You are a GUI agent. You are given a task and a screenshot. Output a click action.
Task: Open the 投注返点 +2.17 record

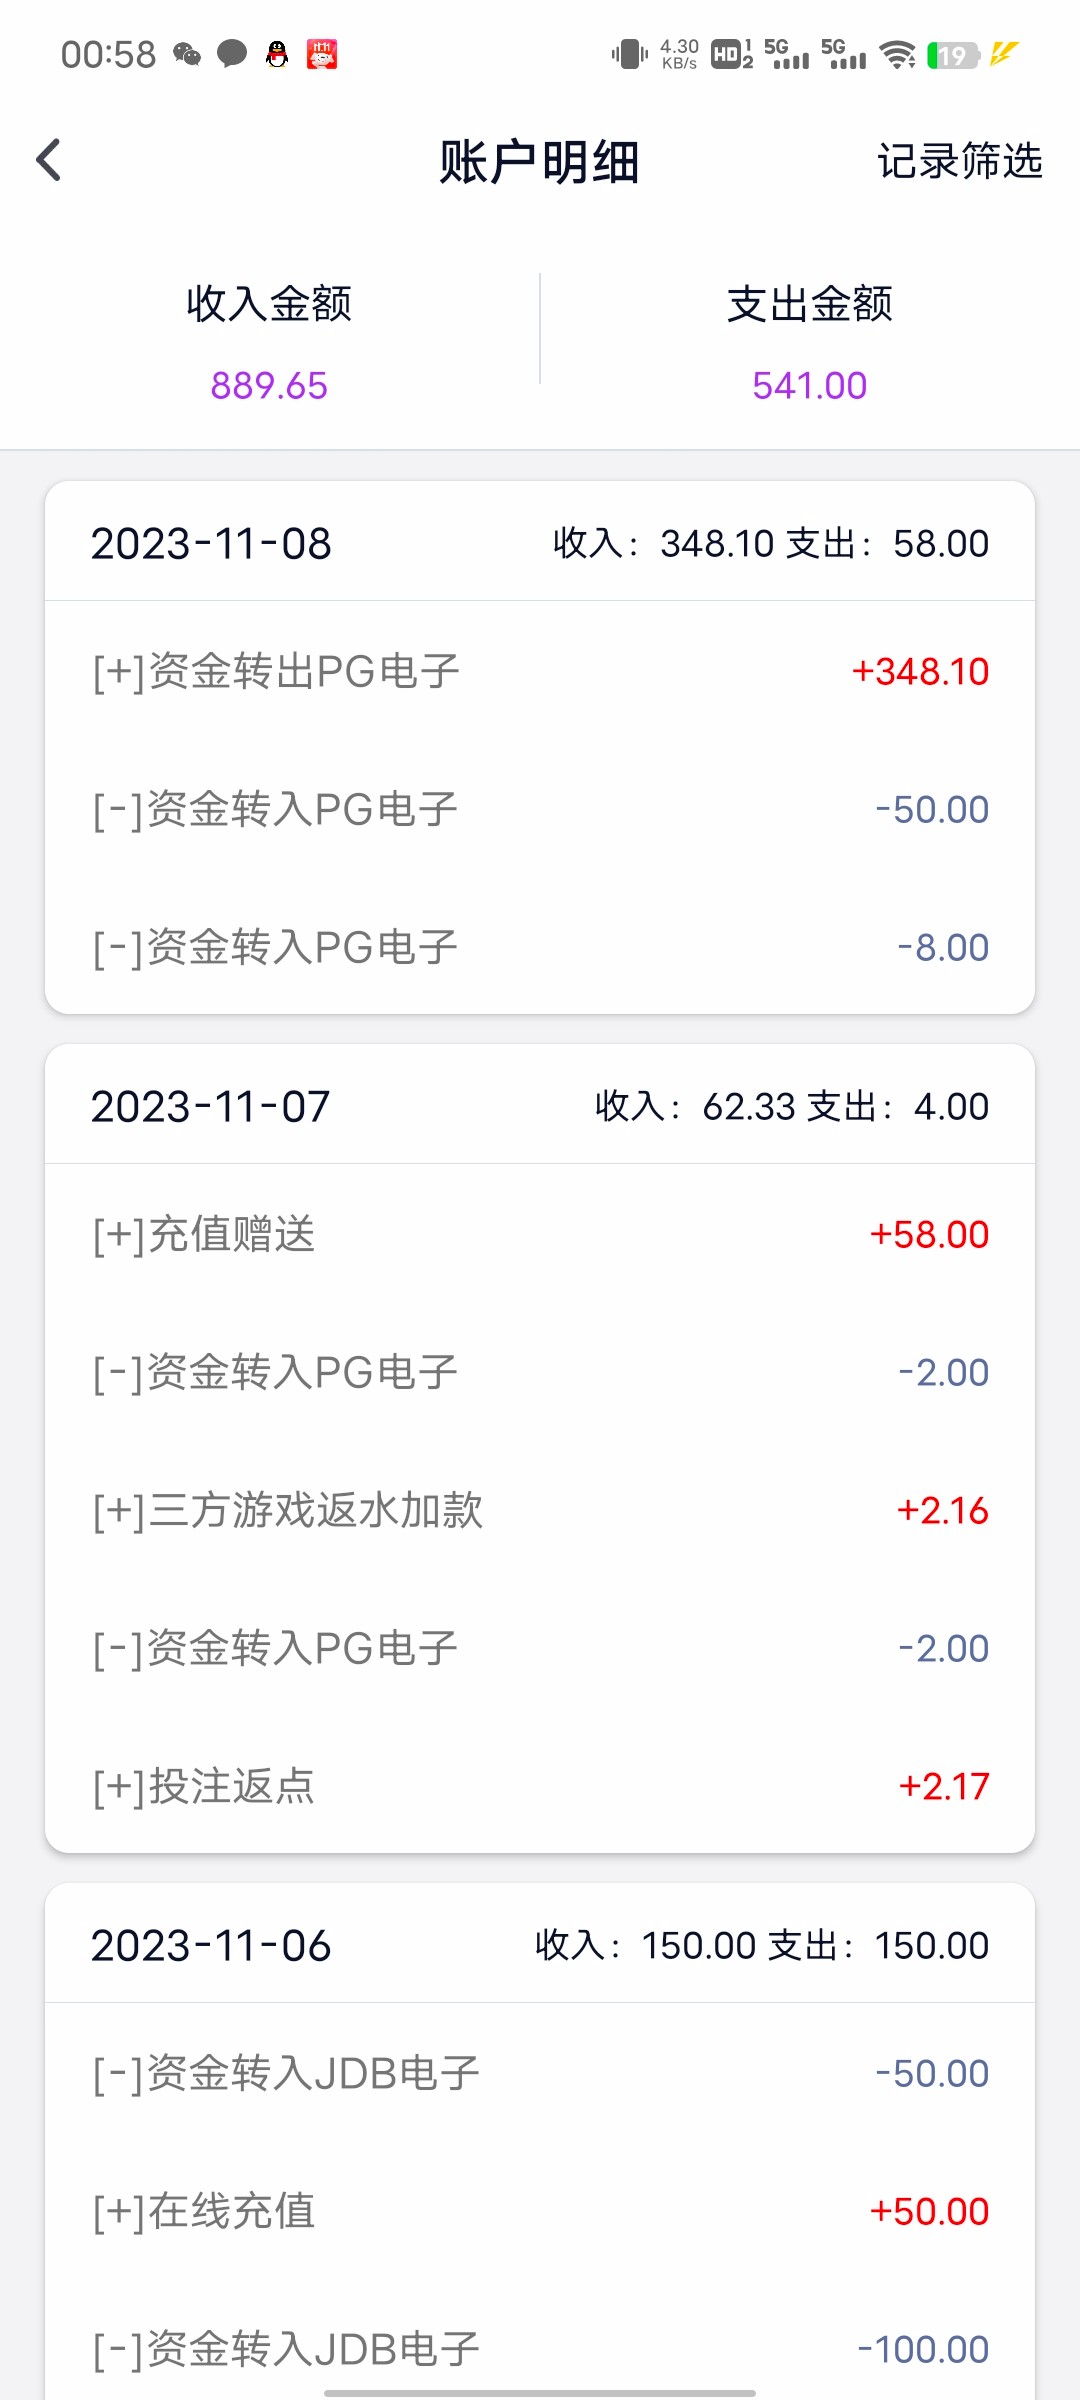point(540,1786)
